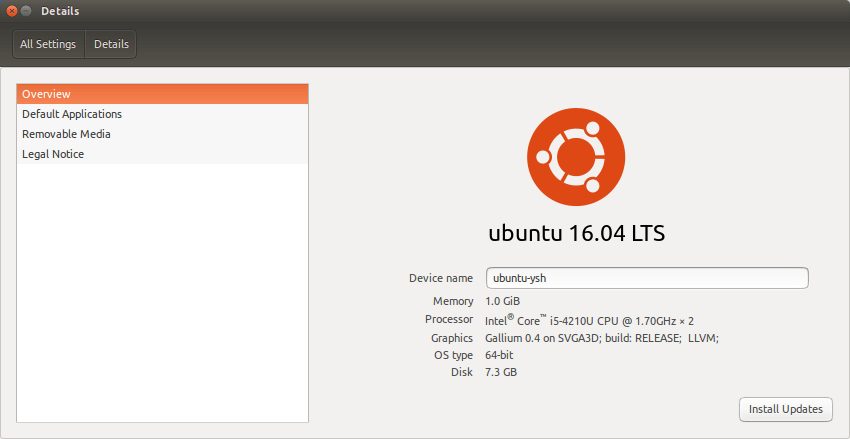Image resolution: width=850 pixels, height=439 pixels.
Task: Click the Device name text field
Action: (647, 278)
